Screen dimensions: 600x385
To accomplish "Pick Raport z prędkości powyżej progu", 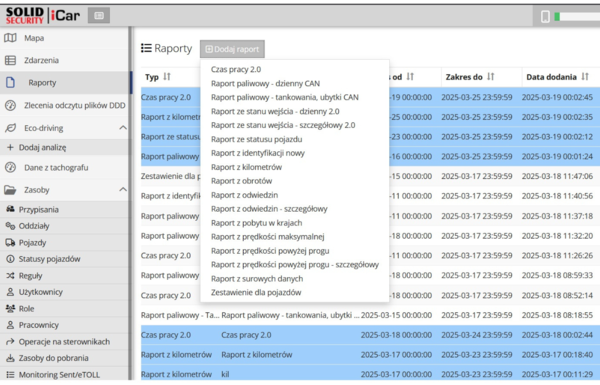I will tap(270, 251).
